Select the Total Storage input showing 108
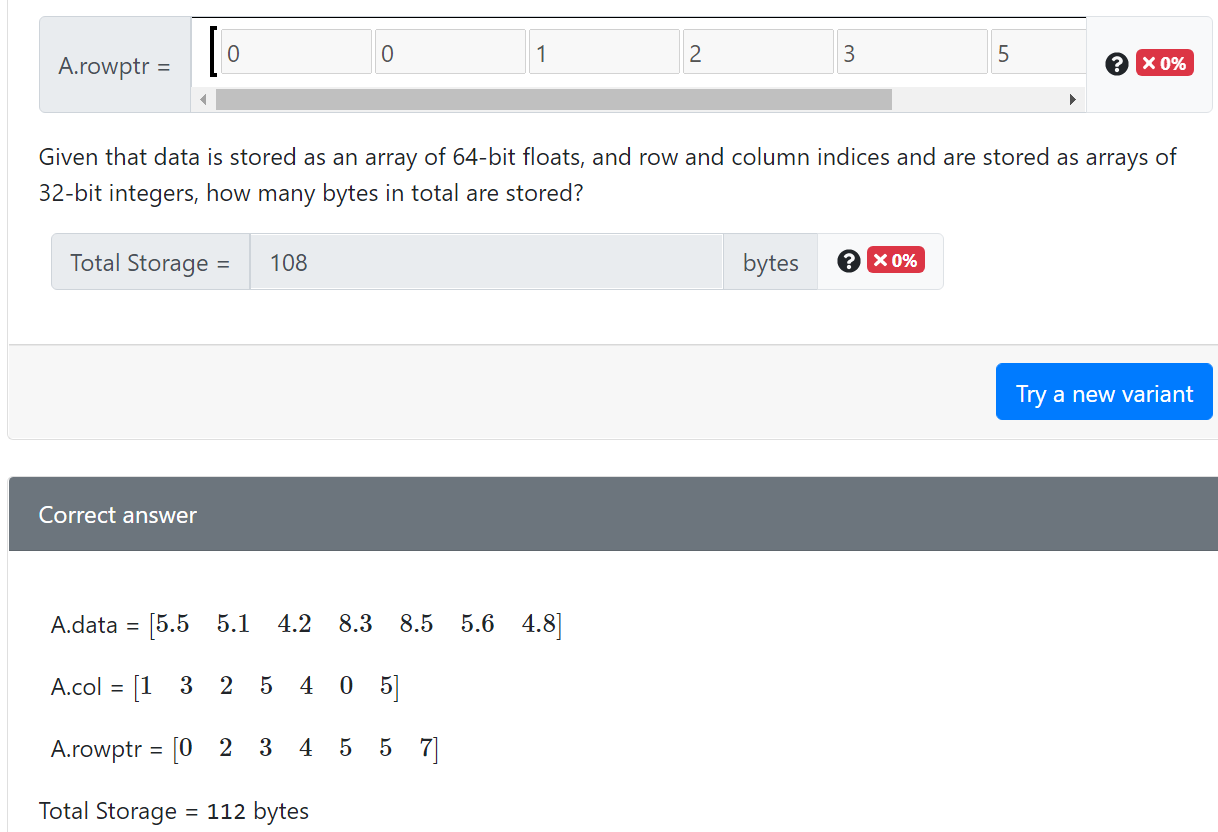The image size is (1218, 832). (x=486, y=262)
